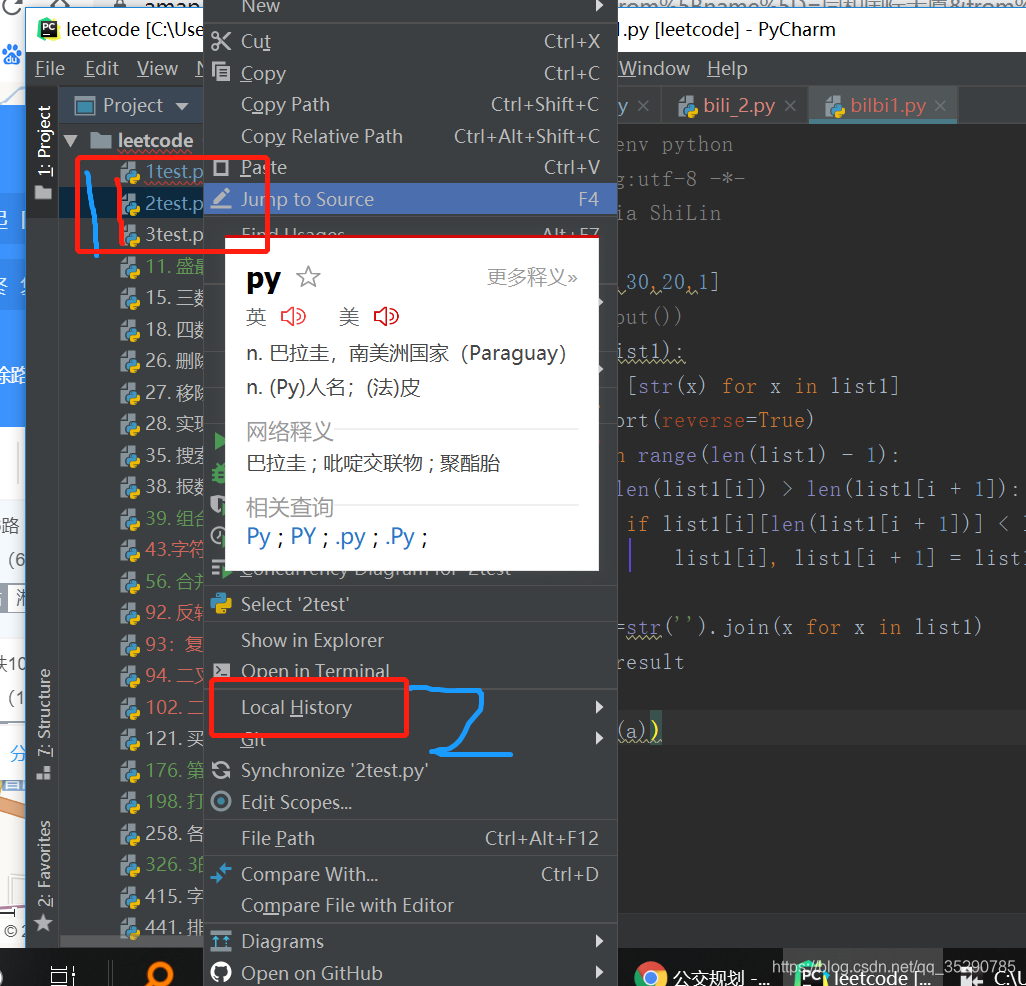The height and width of the screenshot is (986, 1026).
Task: Click the GitHub octocat icon
Action: coord(221,972)
